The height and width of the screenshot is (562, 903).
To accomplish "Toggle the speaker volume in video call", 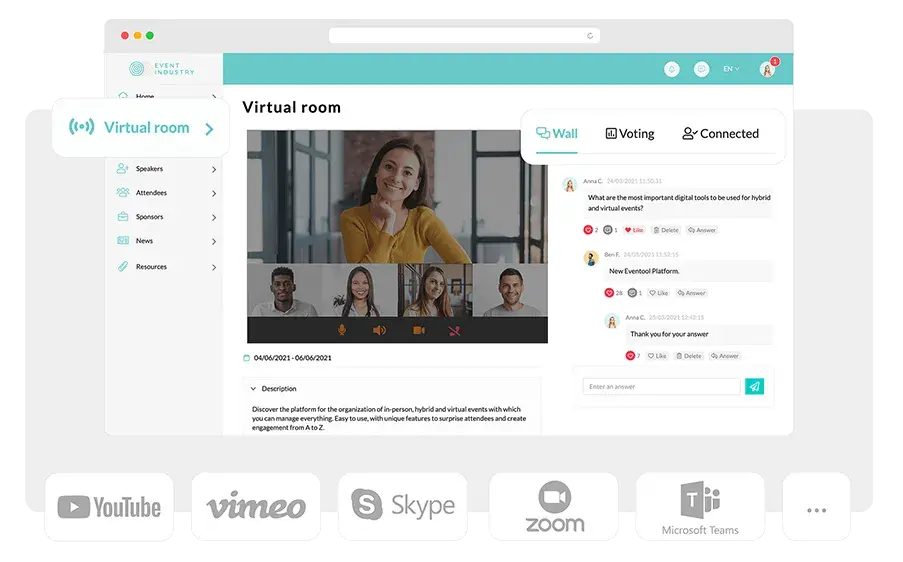I will [380, 331].
